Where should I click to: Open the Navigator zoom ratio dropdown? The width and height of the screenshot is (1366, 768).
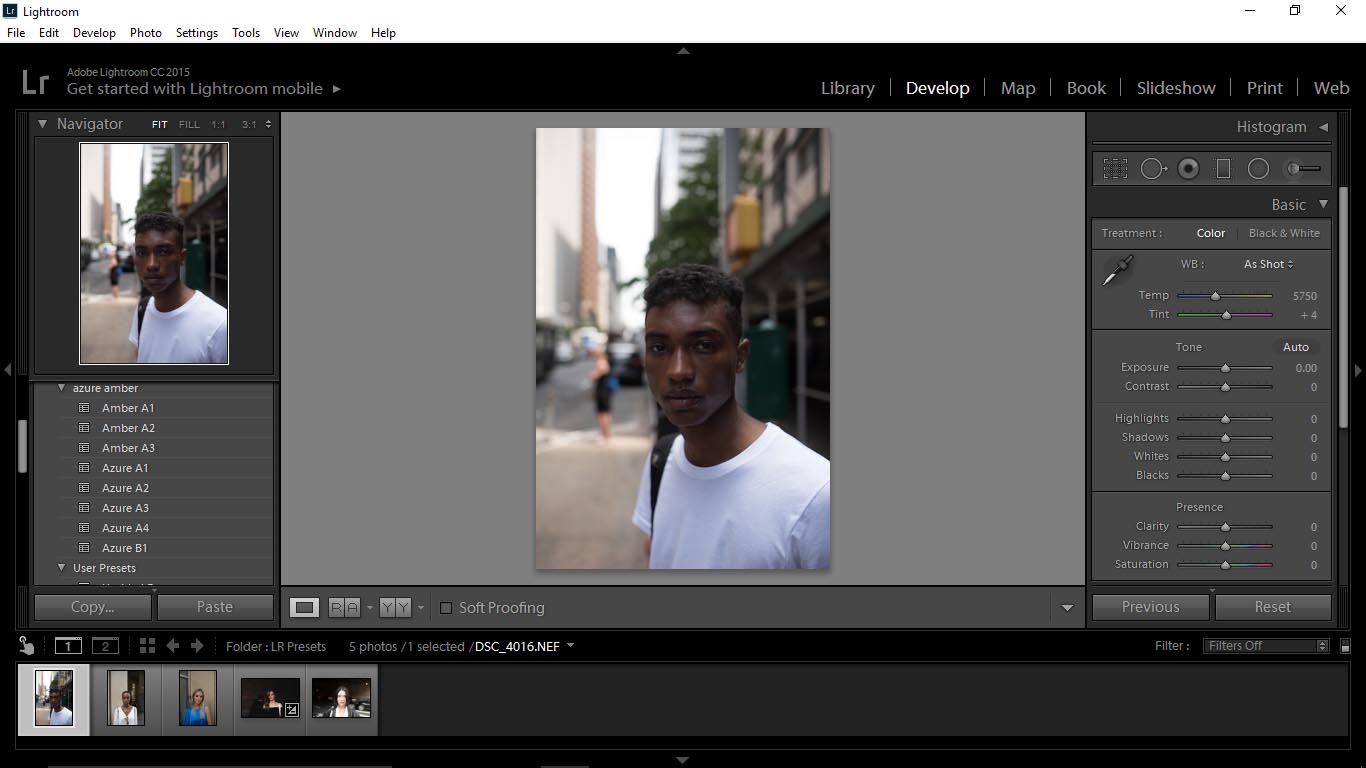click(268, 125)
